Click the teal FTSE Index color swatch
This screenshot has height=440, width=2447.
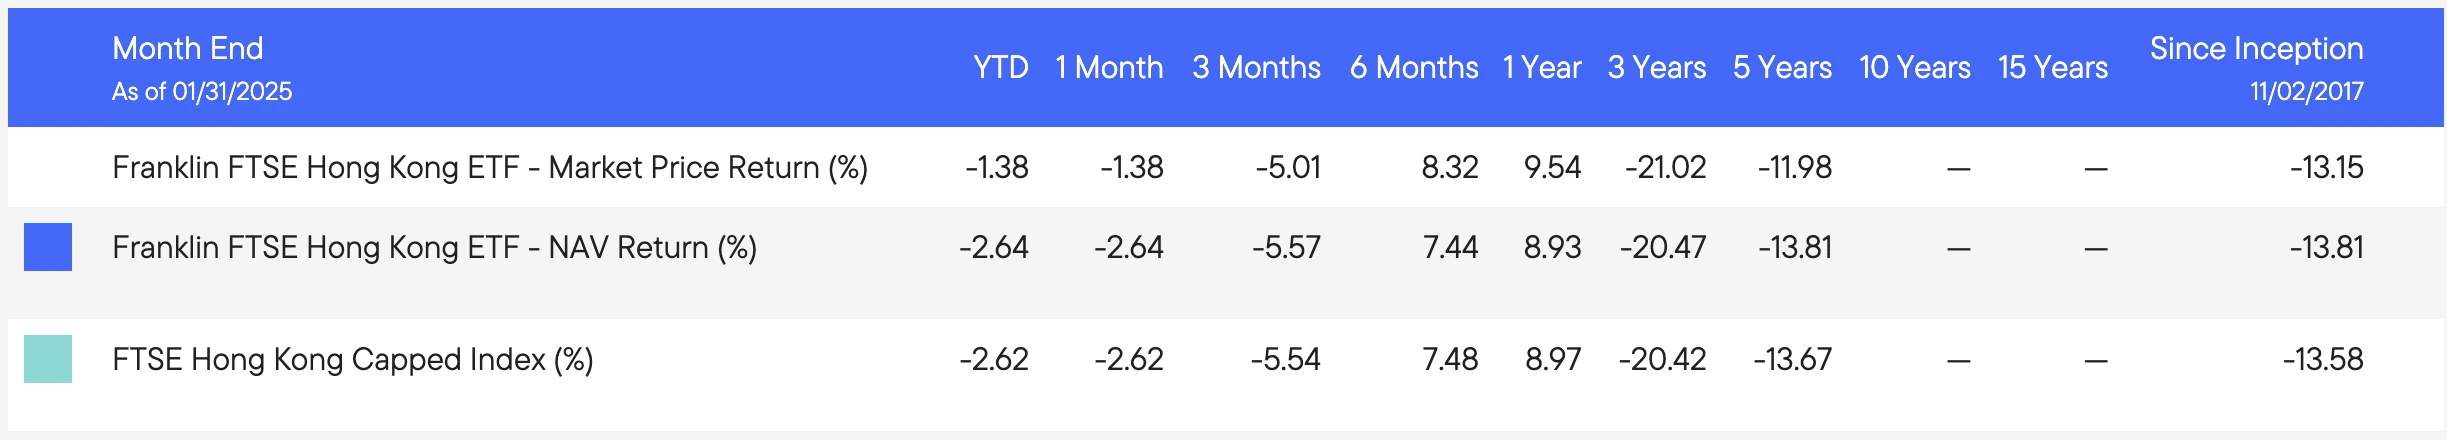(x=48, y=359)
